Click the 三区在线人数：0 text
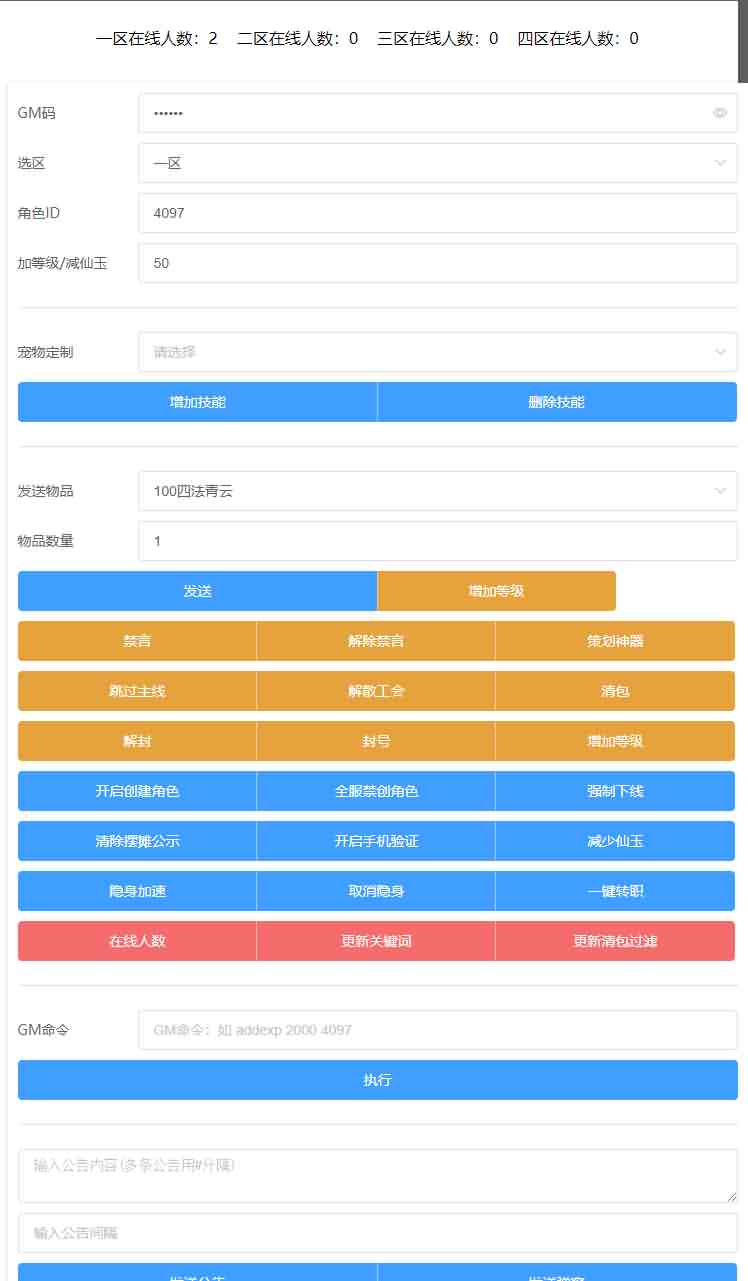Screen dimensions: 748x1281 point(438,39)
